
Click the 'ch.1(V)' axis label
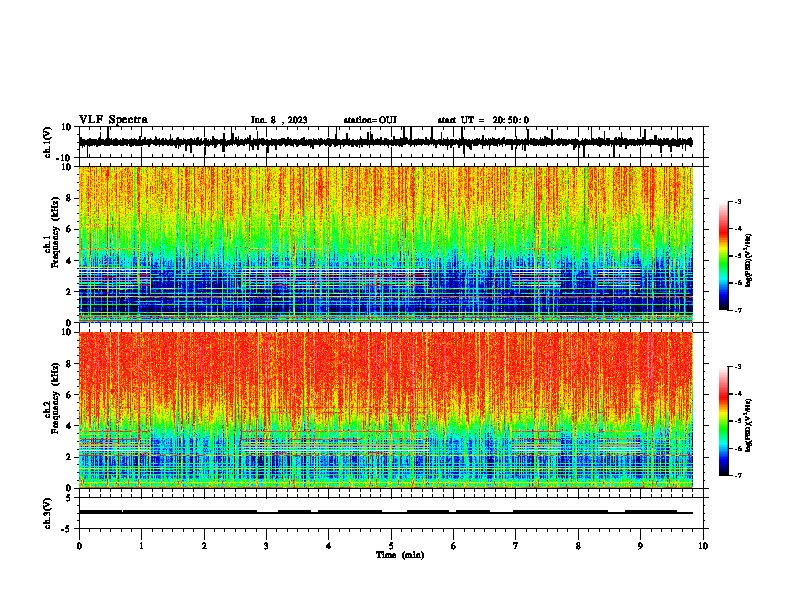click(48, 142)
